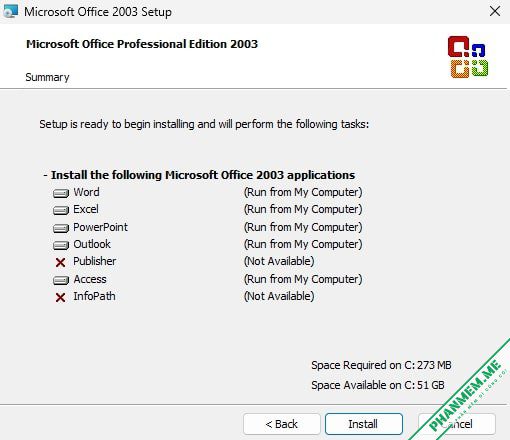Close the Setup window
The image size is (510, 440).
495,11
